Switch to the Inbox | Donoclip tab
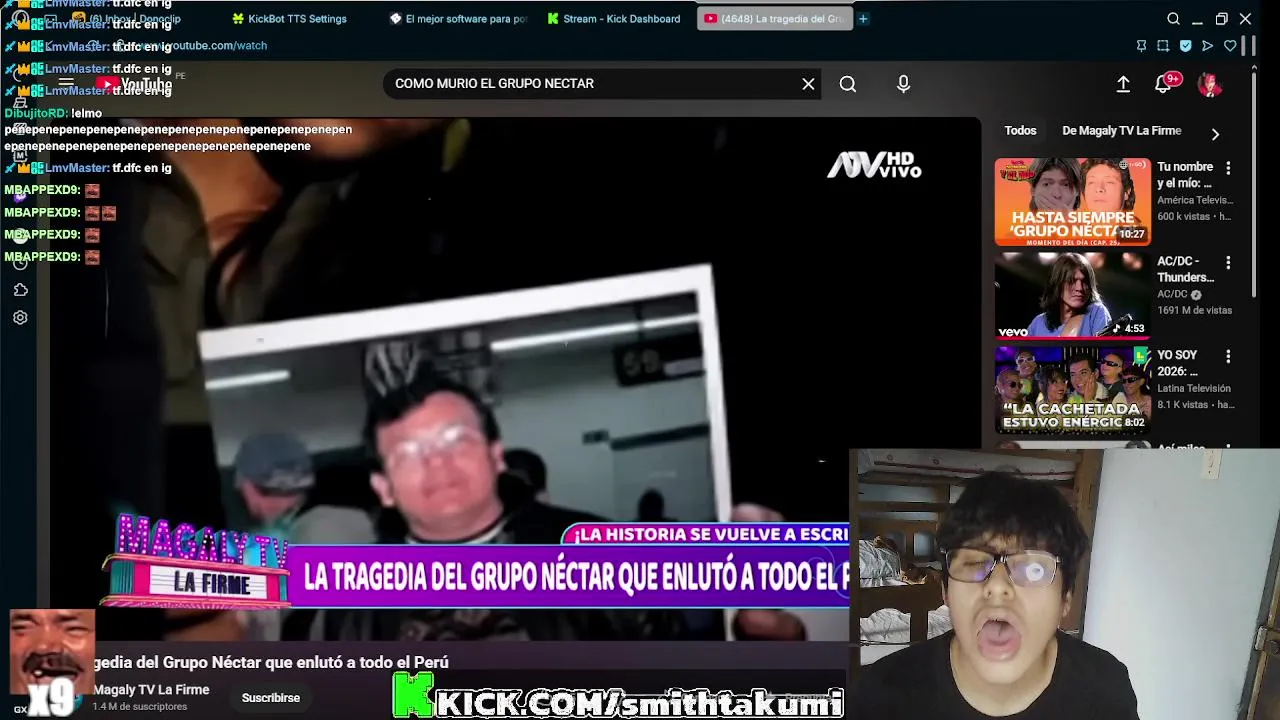The height and width of the screenshot is (720, 1280). point(130,19)
